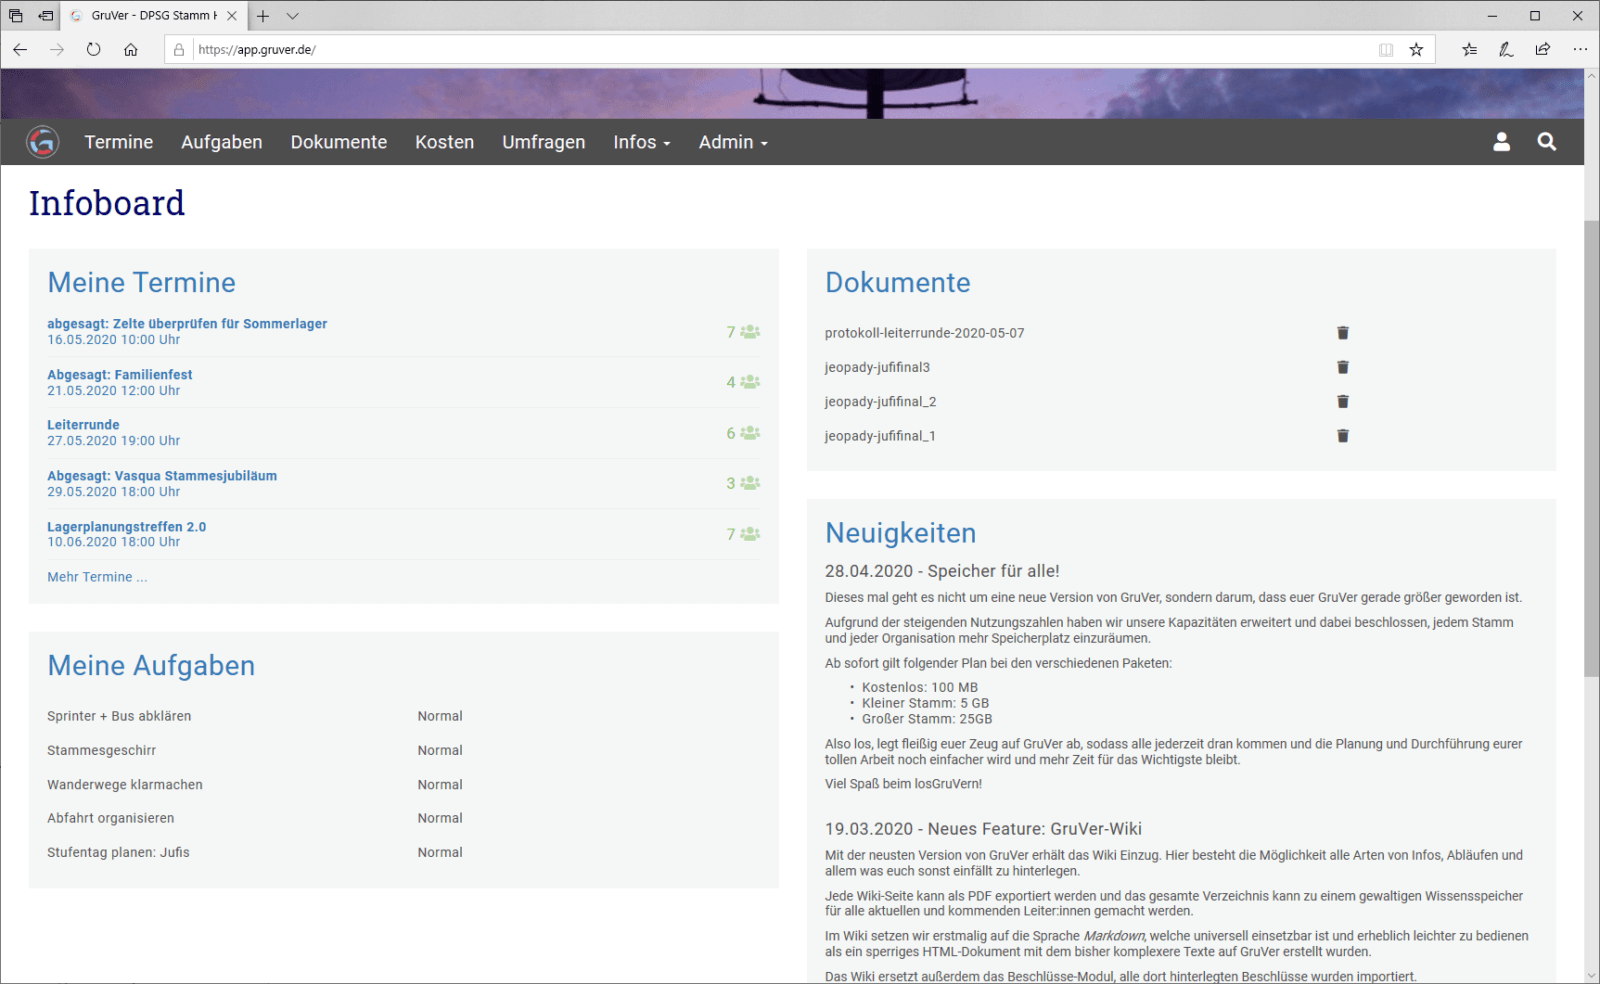The height and width of the screenshot is (984, 1600).
Task: Add page to favorites star
Action: 1416,49
